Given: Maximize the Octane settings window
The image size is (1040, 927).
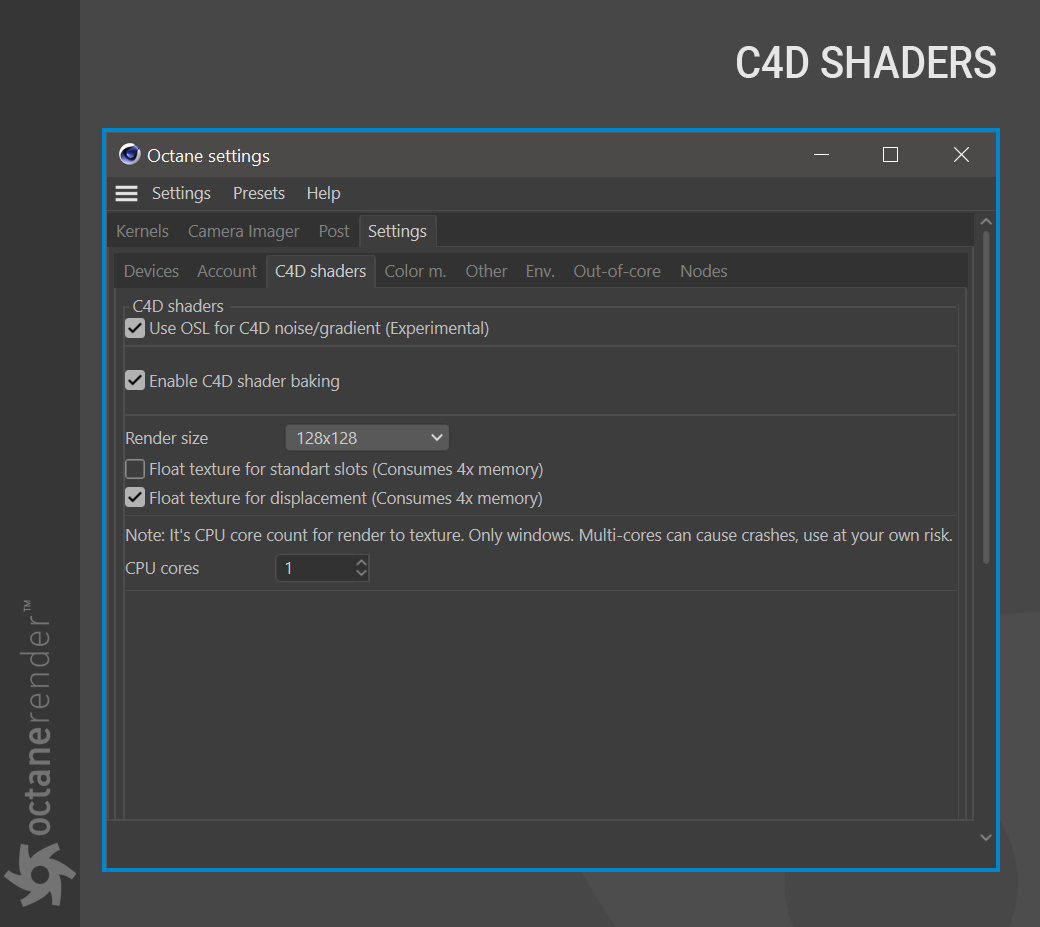Looking at the screenshot, I should coord(890,154).
